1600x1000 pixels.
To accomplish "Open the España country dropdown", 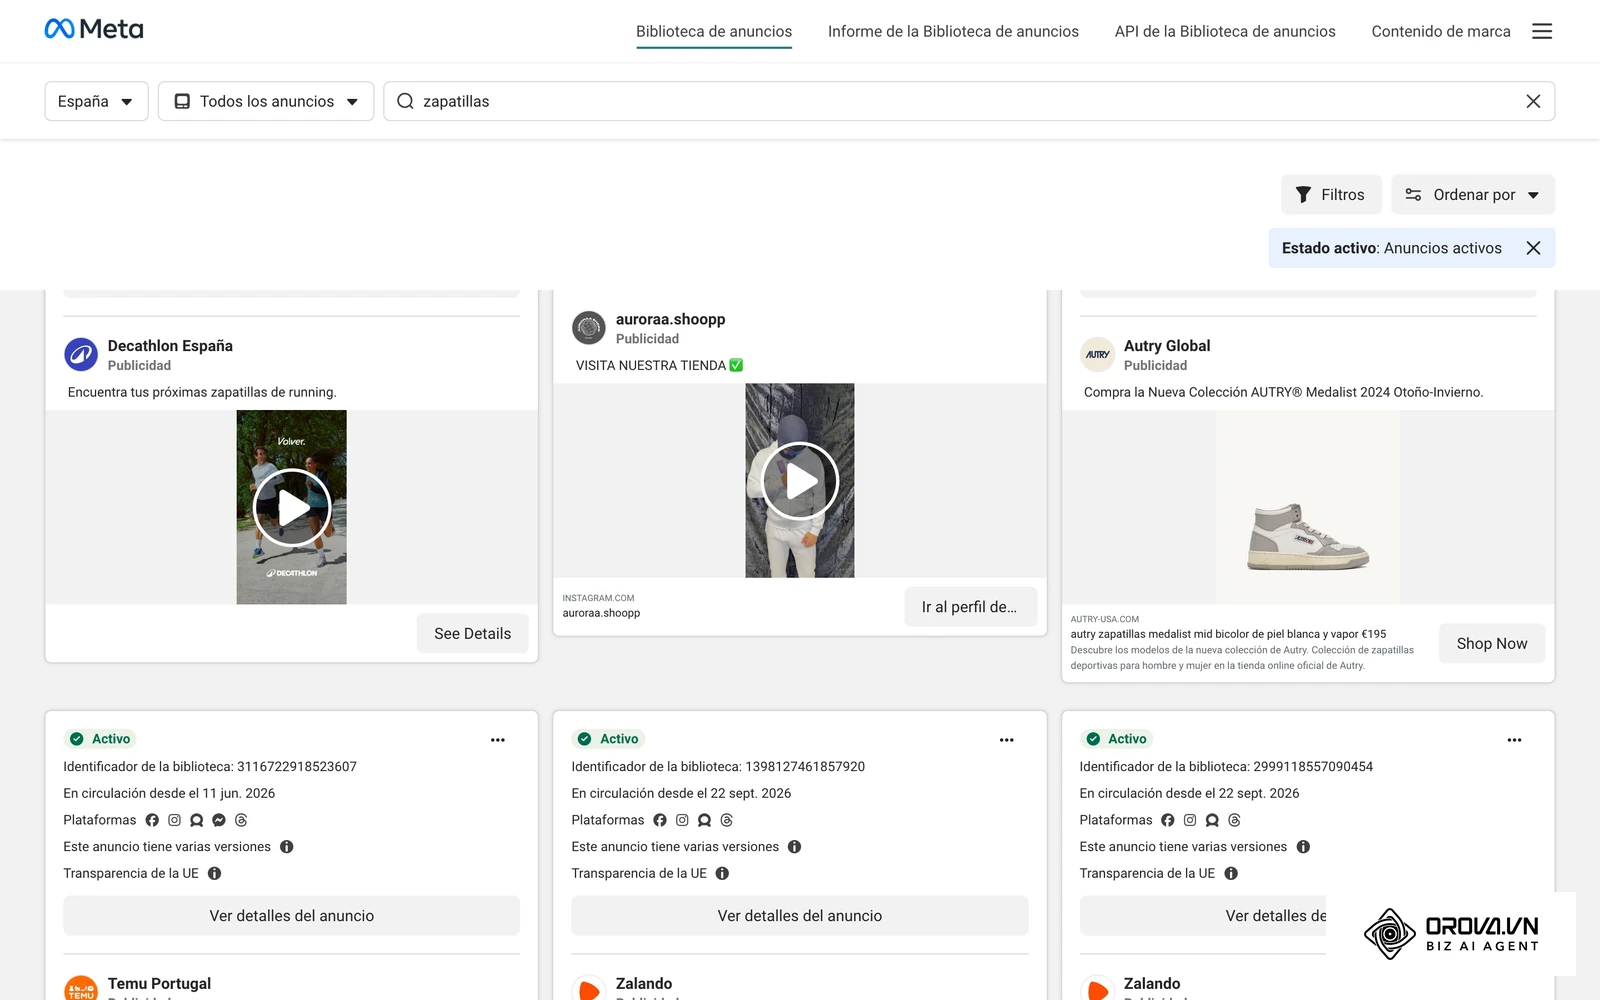I will click(x=96, y=101).
